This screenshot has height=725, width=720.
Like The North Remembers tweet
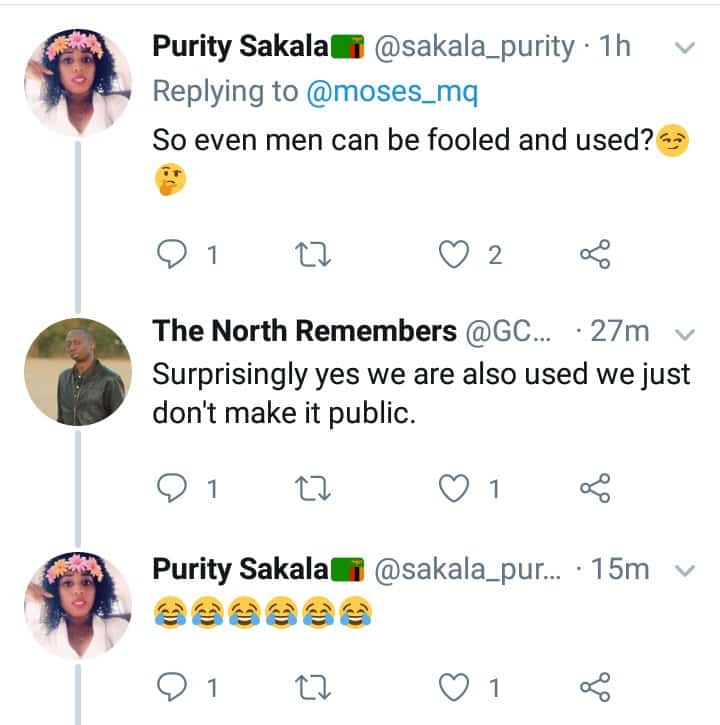pyautogui.click(x=456, y=488)
